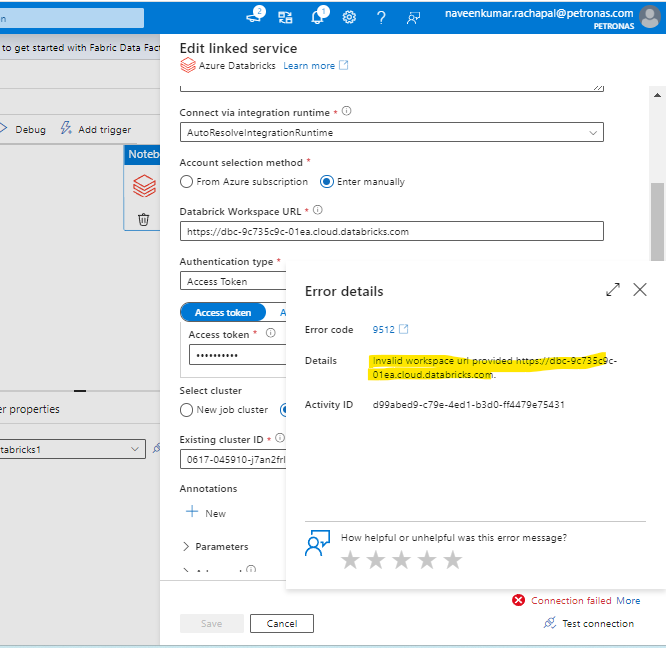The image size is (666, 648).
Task: Open the Cloud Shell announcements icon in top bar
Action: tap(255, 16)
